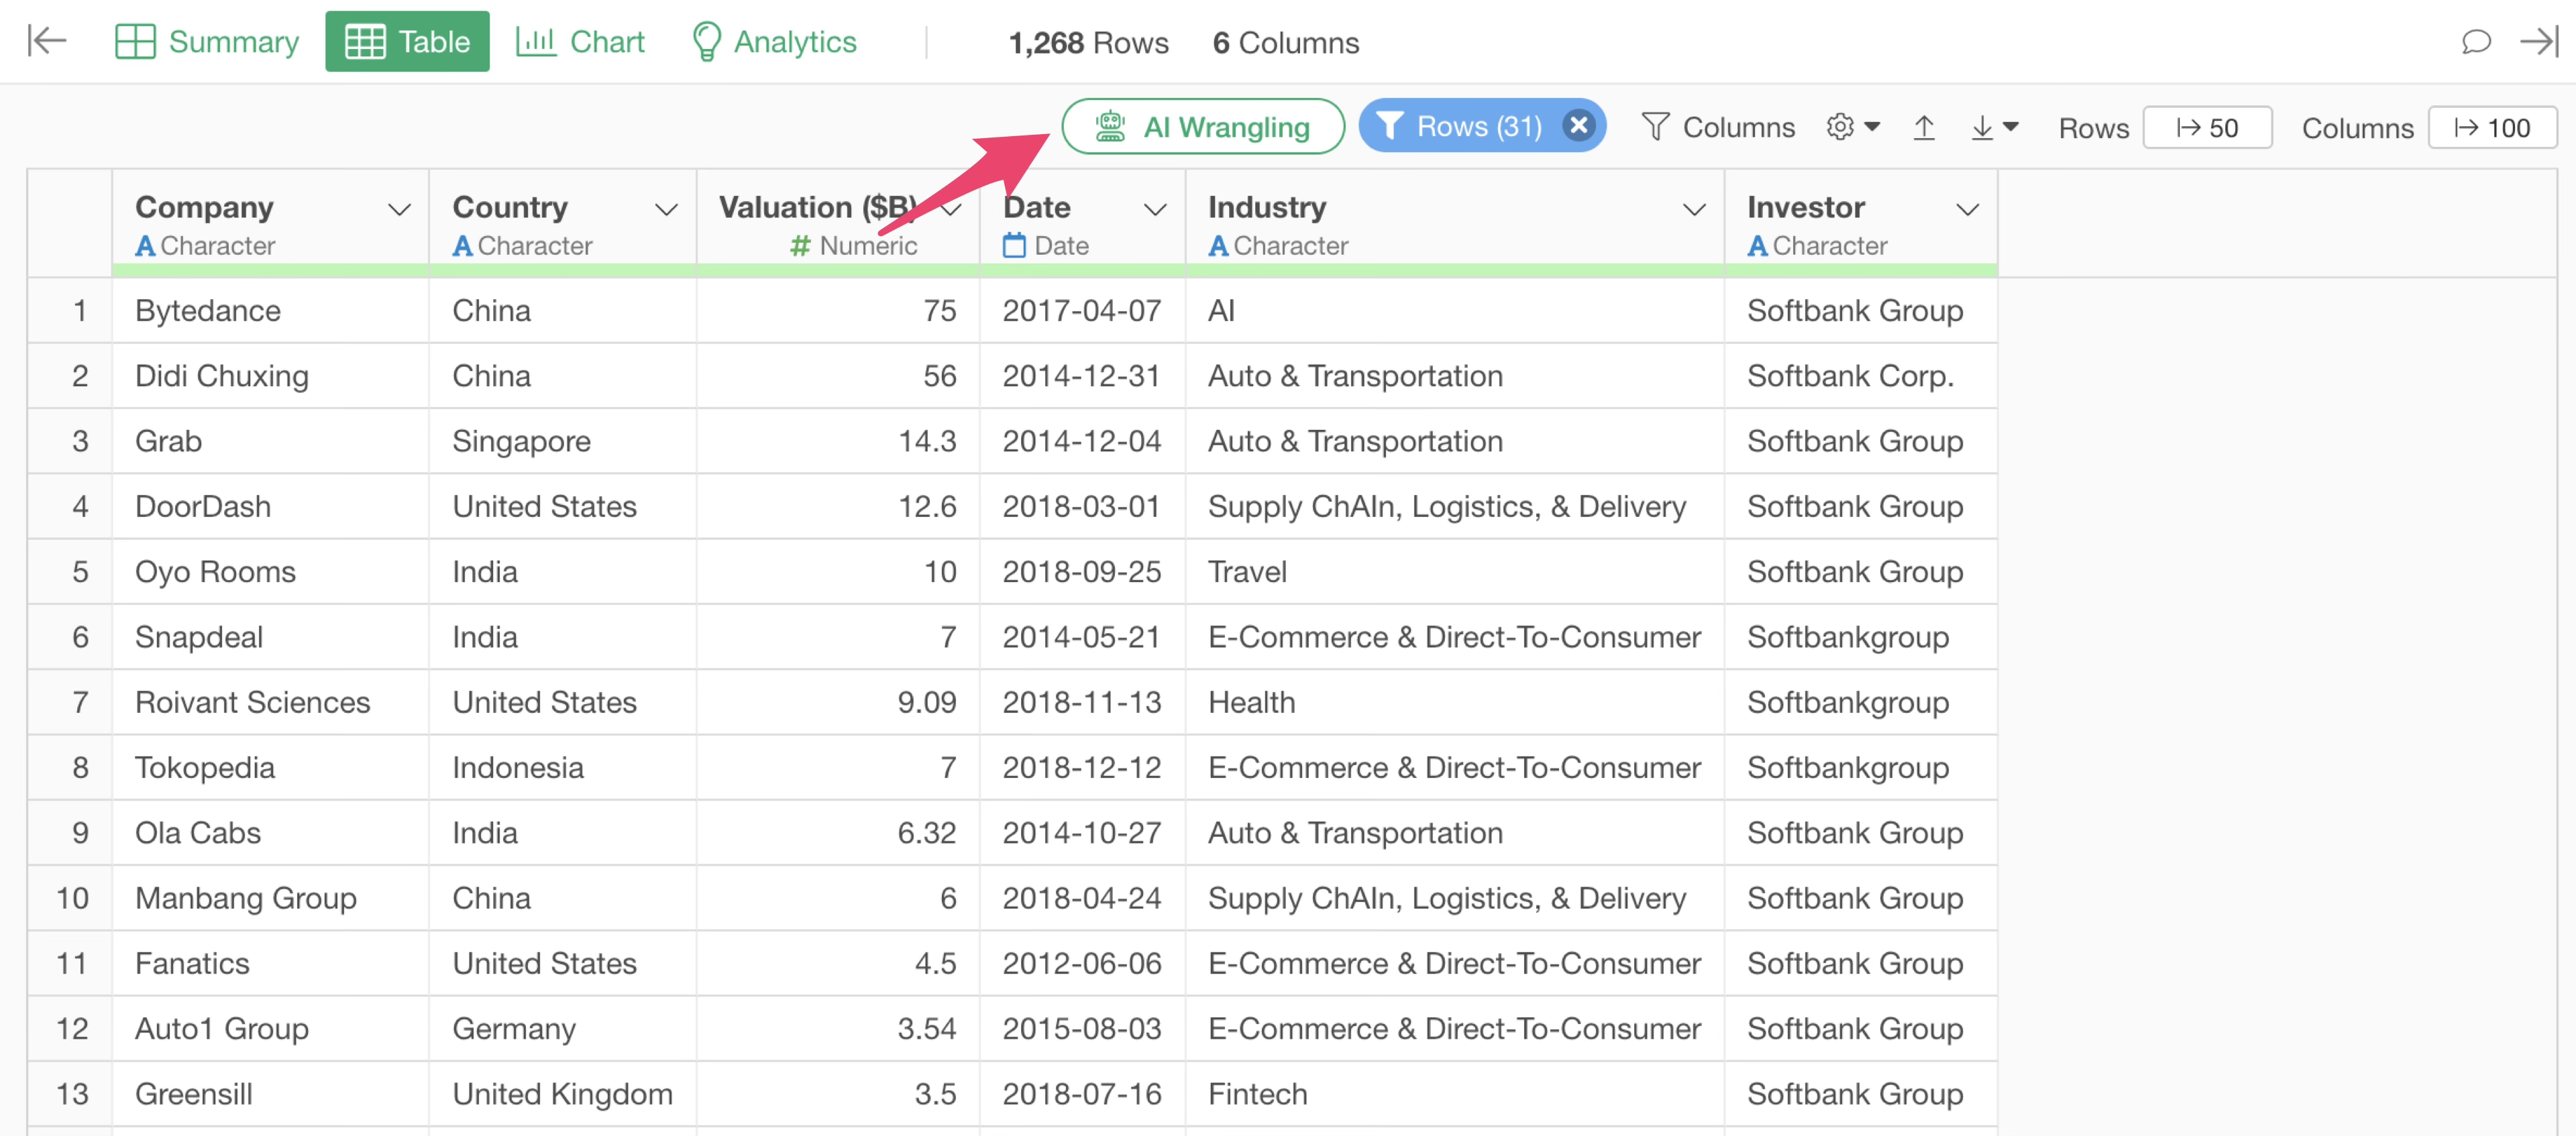Select row number 1

point(70,311)
